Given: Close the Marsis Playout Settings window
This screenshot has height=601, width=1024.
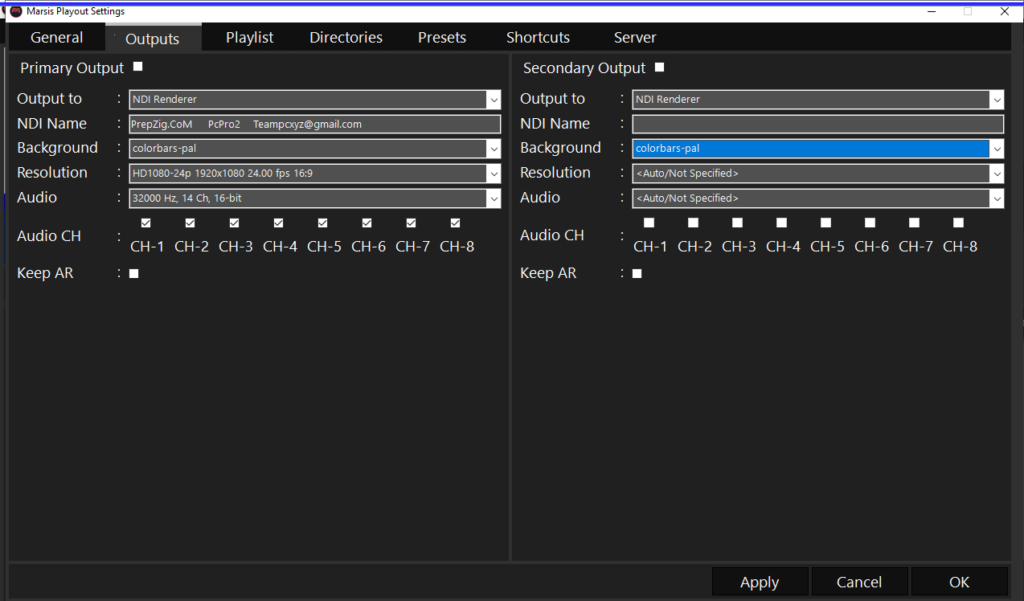Looking at the screenshot, I should pos(1004,11).
